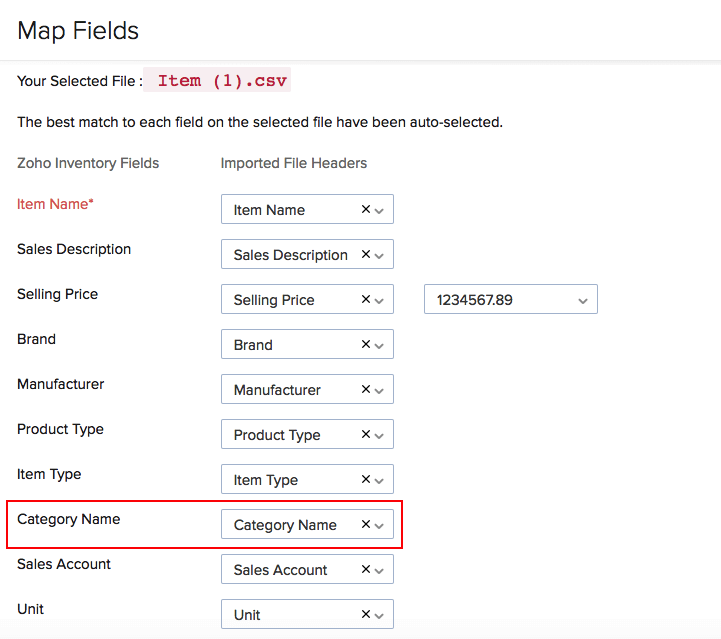The width and height of the screenshot is (721, 639).
Task: Clear the Sales Description mapping with X
Action: (x=365, y=255)
